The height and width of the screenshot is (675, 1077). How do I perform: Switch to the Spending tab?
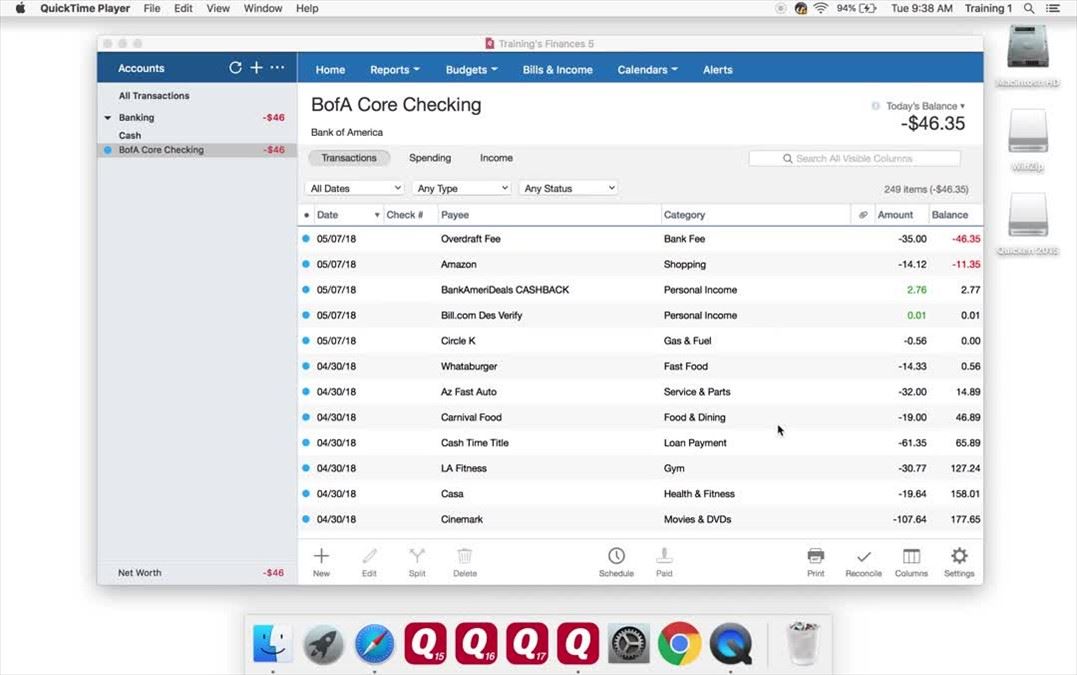(x=430, y=158)
